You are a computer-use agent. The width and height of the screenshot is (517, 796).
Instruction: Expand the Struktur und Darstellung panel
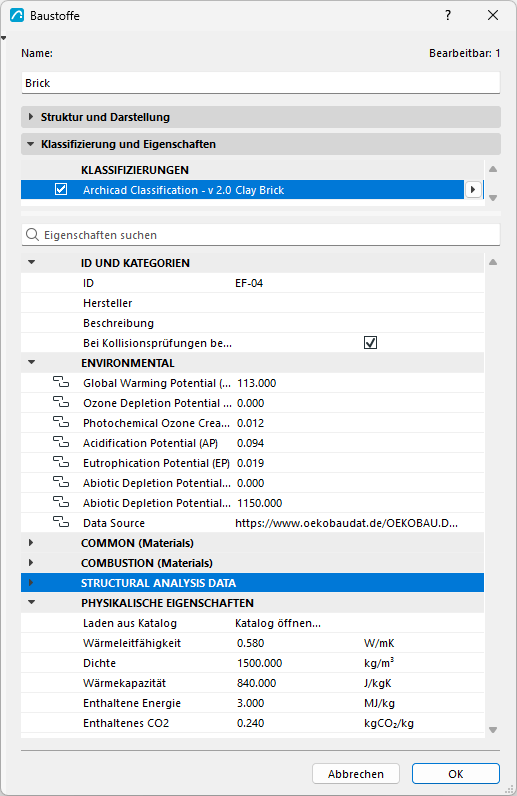(31, 117)
